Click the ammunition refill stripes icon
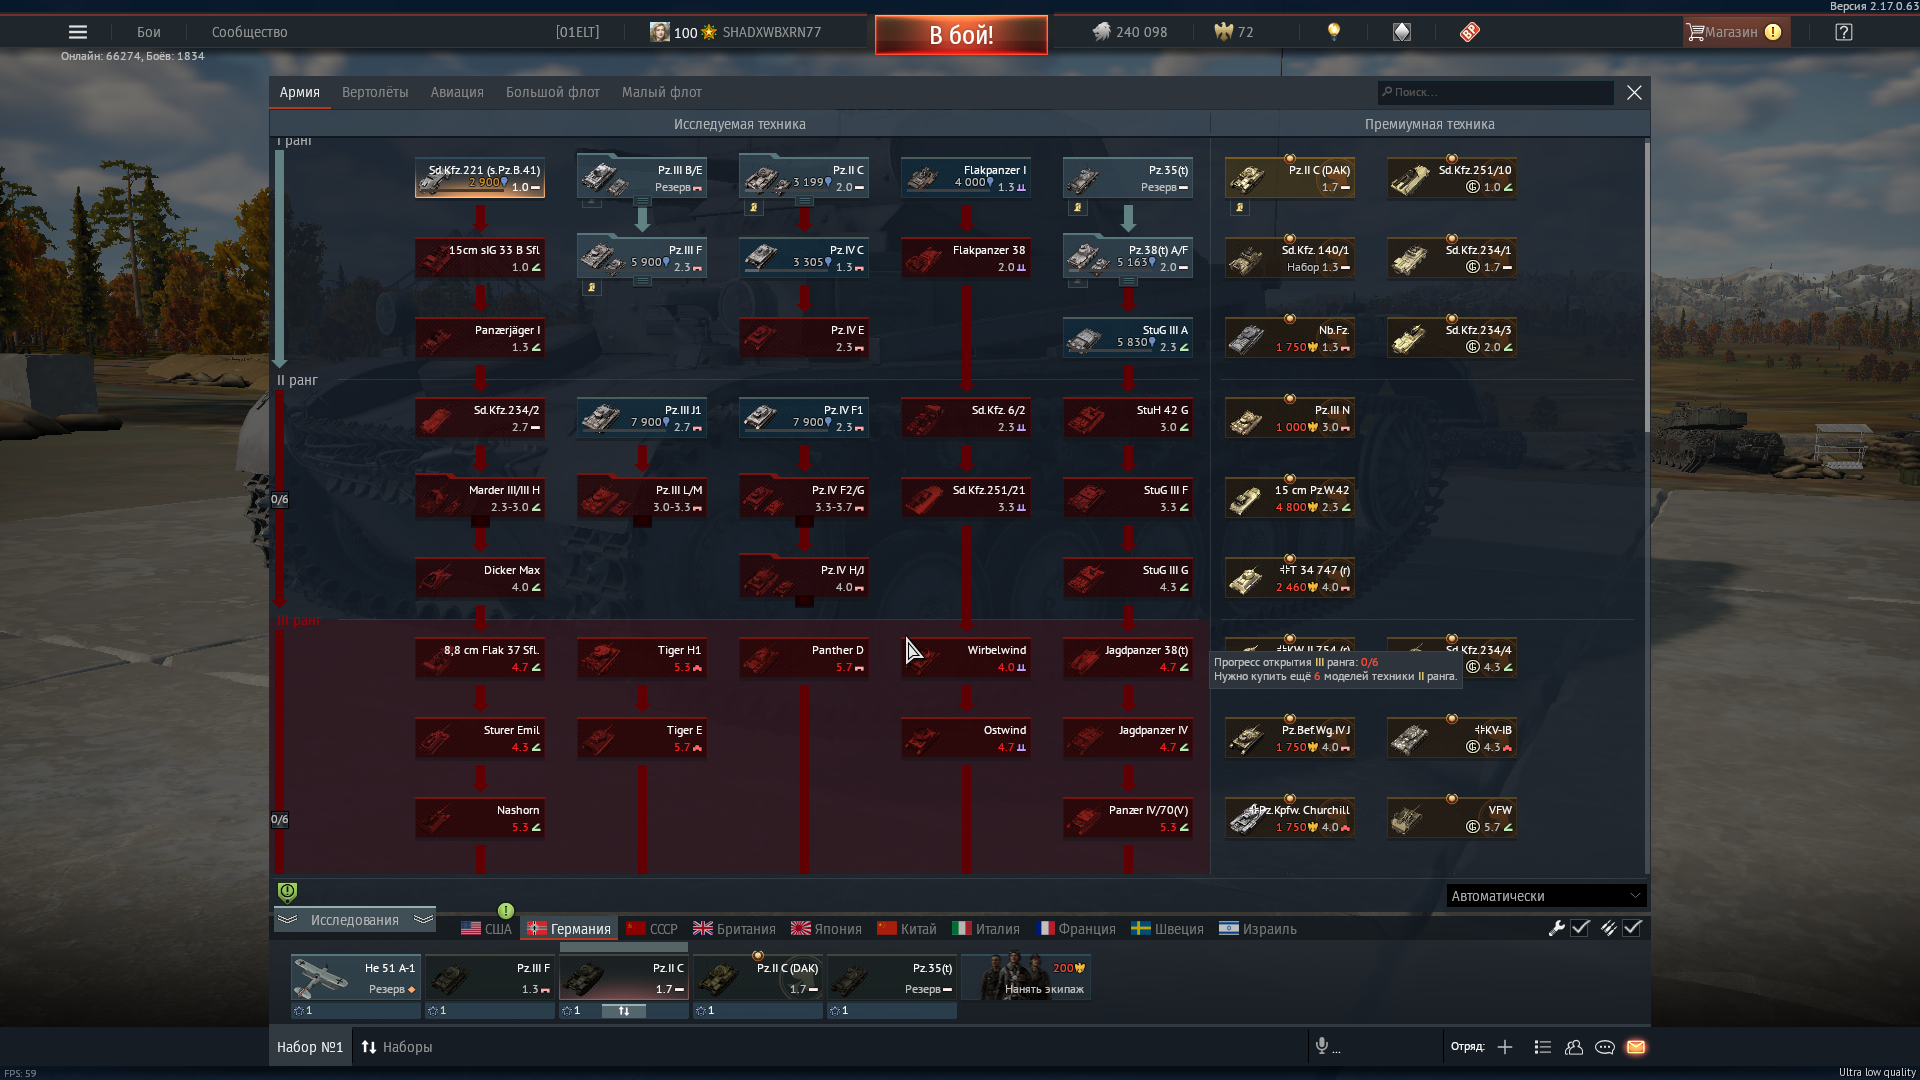The image size is (1920, 1080). click(x=1608, y=928)
